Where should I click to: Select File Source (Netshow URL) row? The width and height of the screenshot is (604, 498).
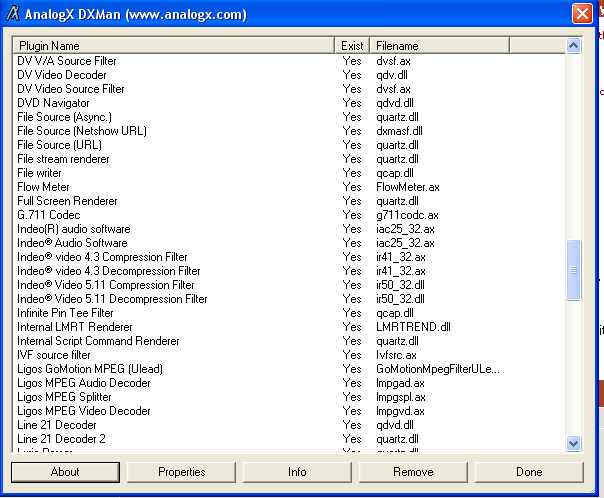pyautogui.click(x=289, y=131)
